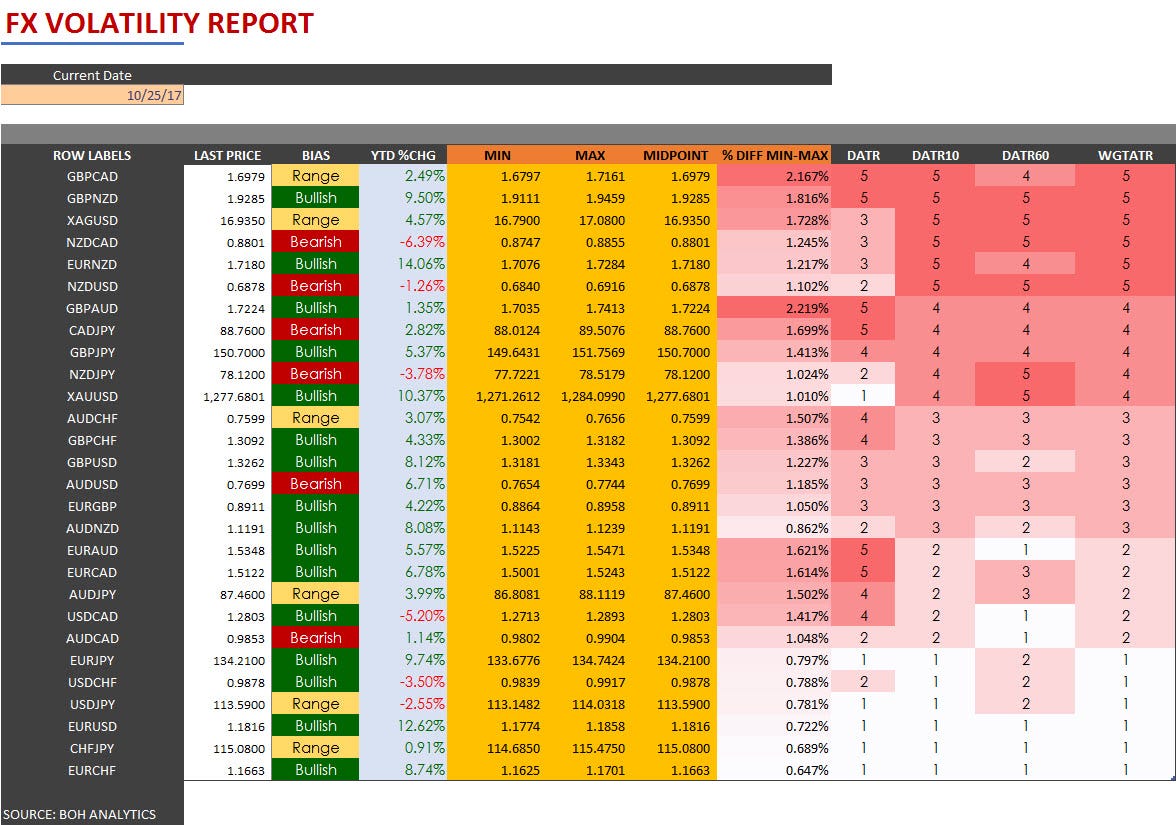The image size is (1176, 825).
Task: Select the GBPCHF row label
Action: click(x=92, y=441)
